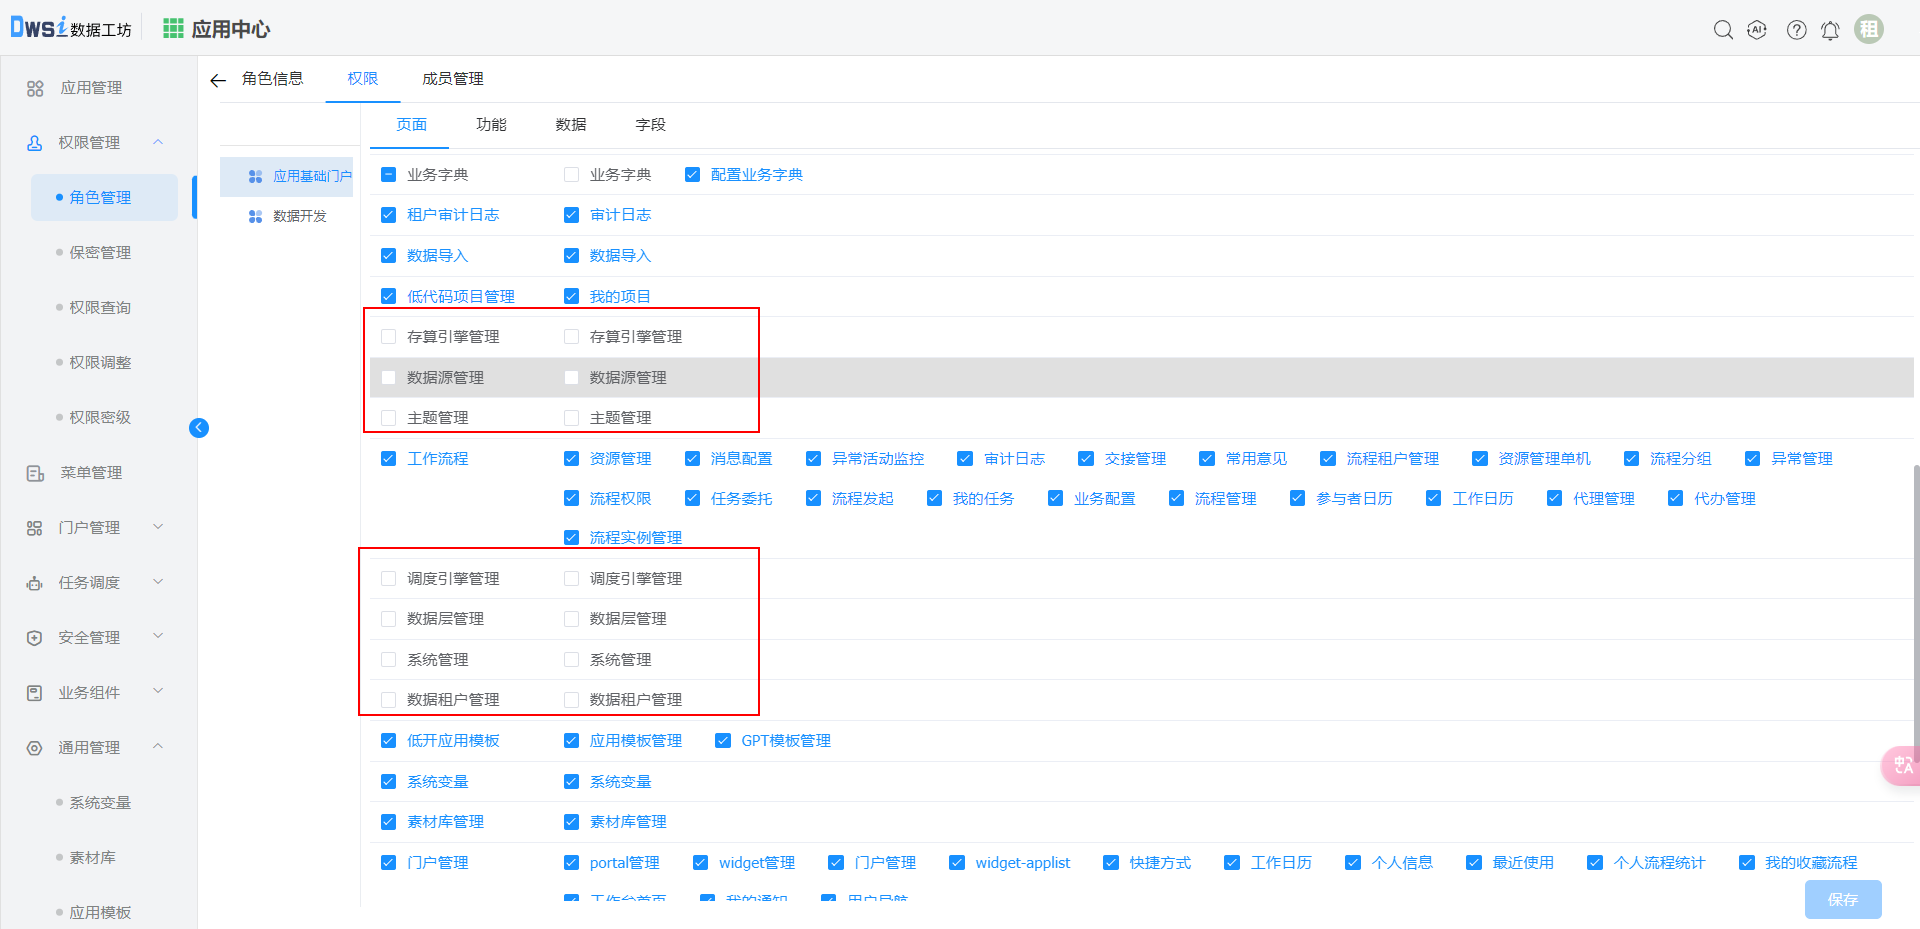The image size is (1920, 929).
Task: Select 数据开发 in the application list
Action: 299,216
